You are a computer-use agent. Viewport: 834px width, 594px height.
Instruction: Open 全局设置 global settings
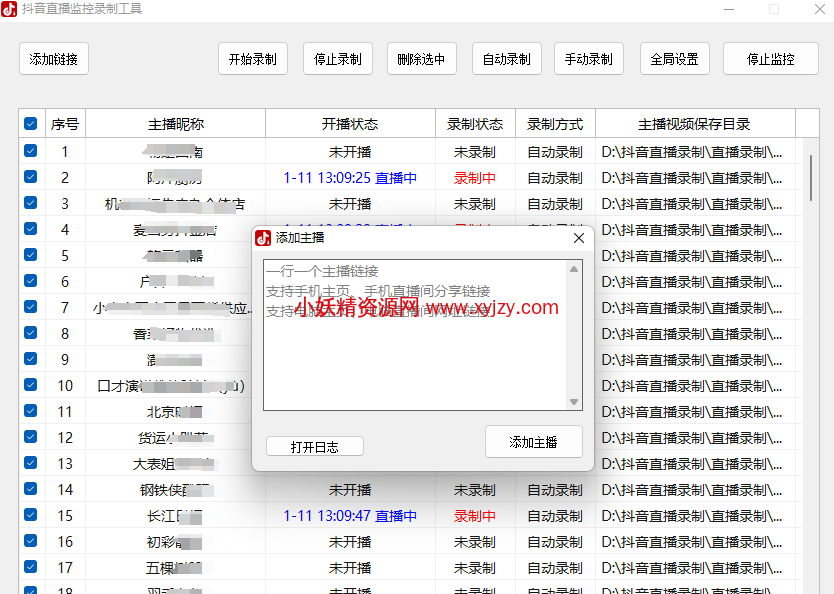pos(674,59)
